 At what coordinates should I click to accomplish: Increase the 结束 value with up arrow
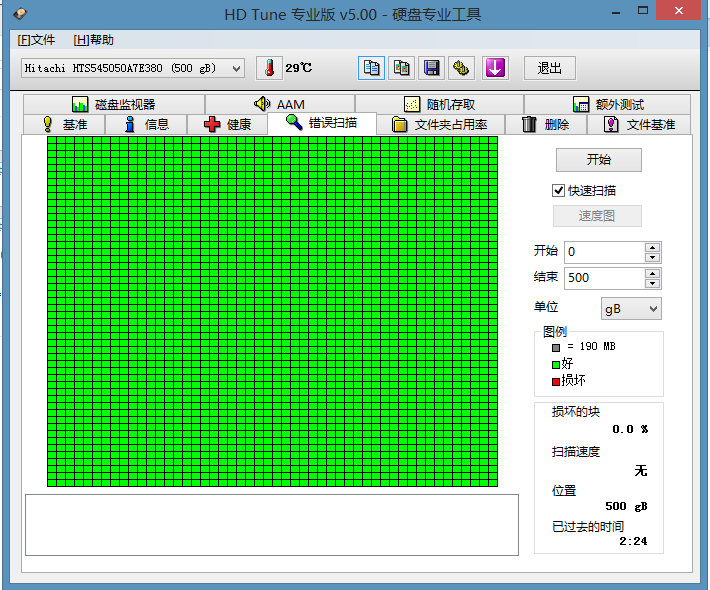tap(652, 273)
